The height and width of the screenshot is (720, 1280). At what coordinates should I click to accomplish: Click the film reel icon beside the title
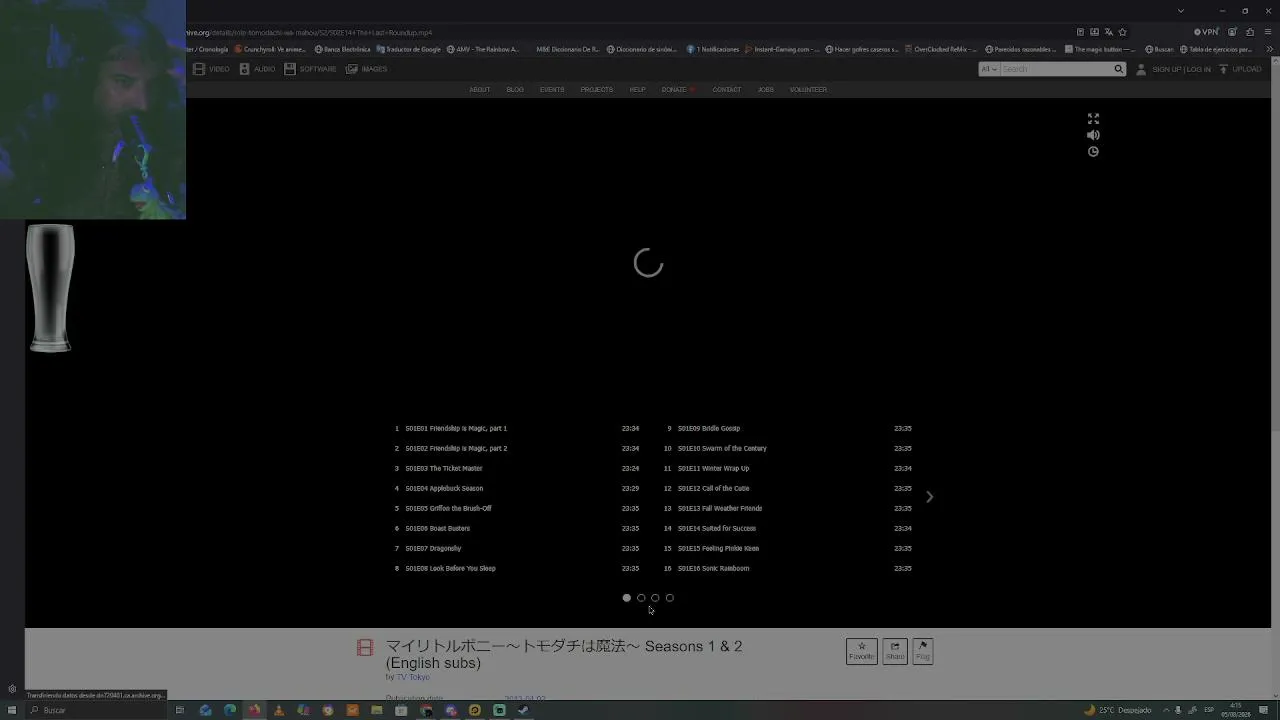pos(365,648)
